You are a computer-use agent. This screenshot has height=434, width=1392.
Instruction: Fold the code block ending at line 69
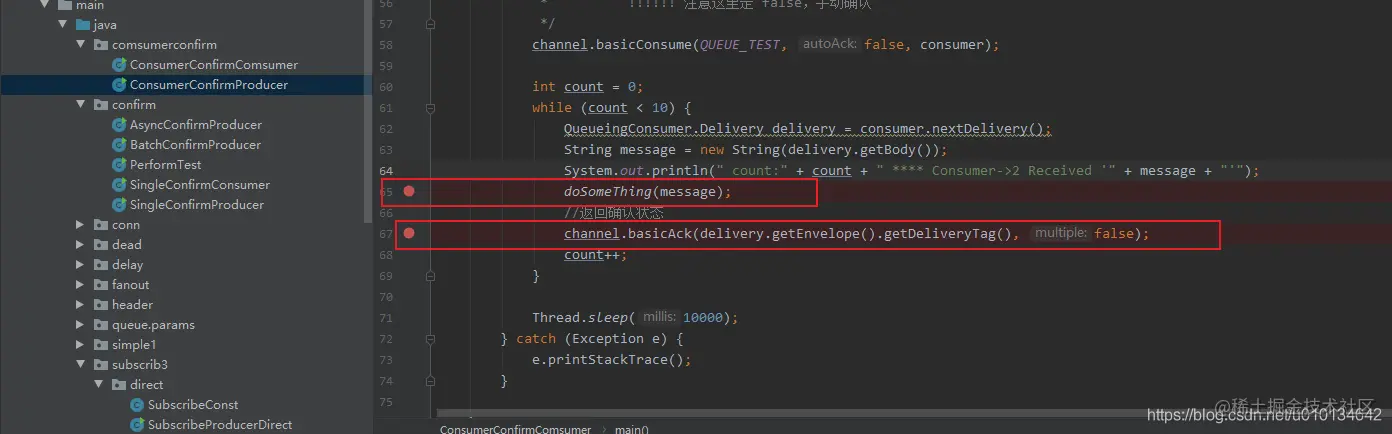(430, 275)
